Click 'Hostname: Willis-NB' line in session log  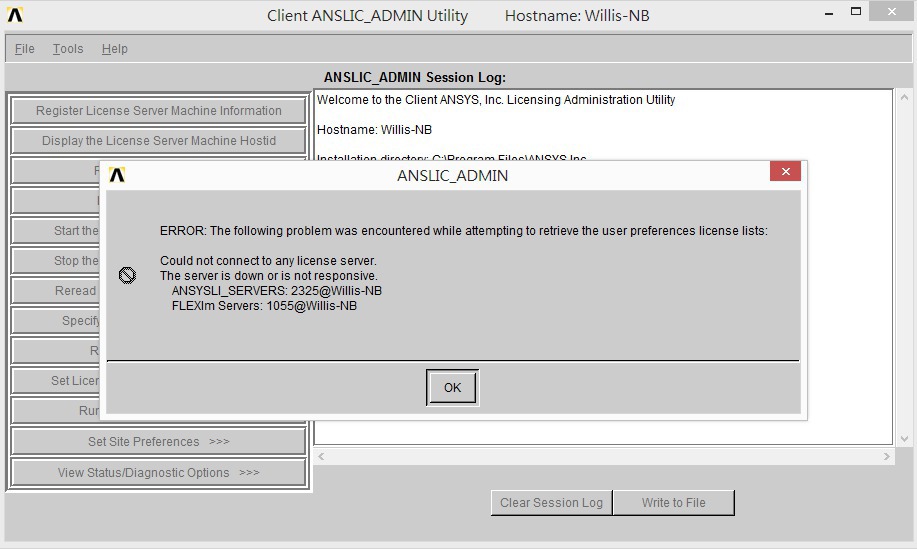[x=374, y=130]
